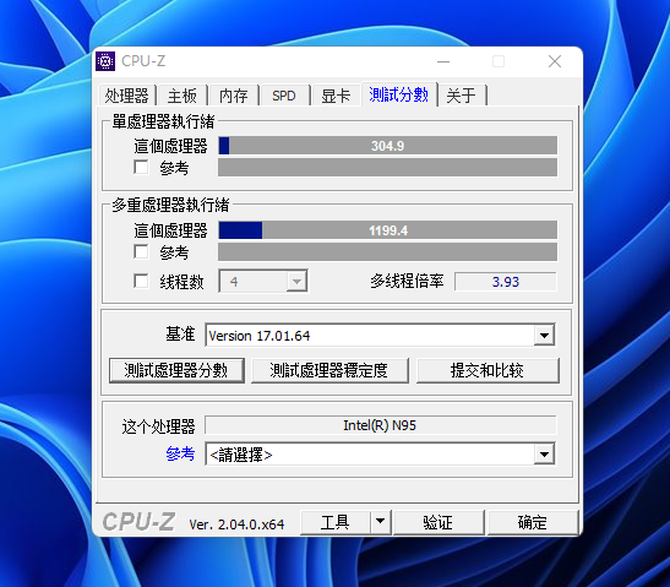The height and width of the screenshot is (587, 670).
Task: Click the multi-thread score bar 1199.4
Action: point(387,230)
